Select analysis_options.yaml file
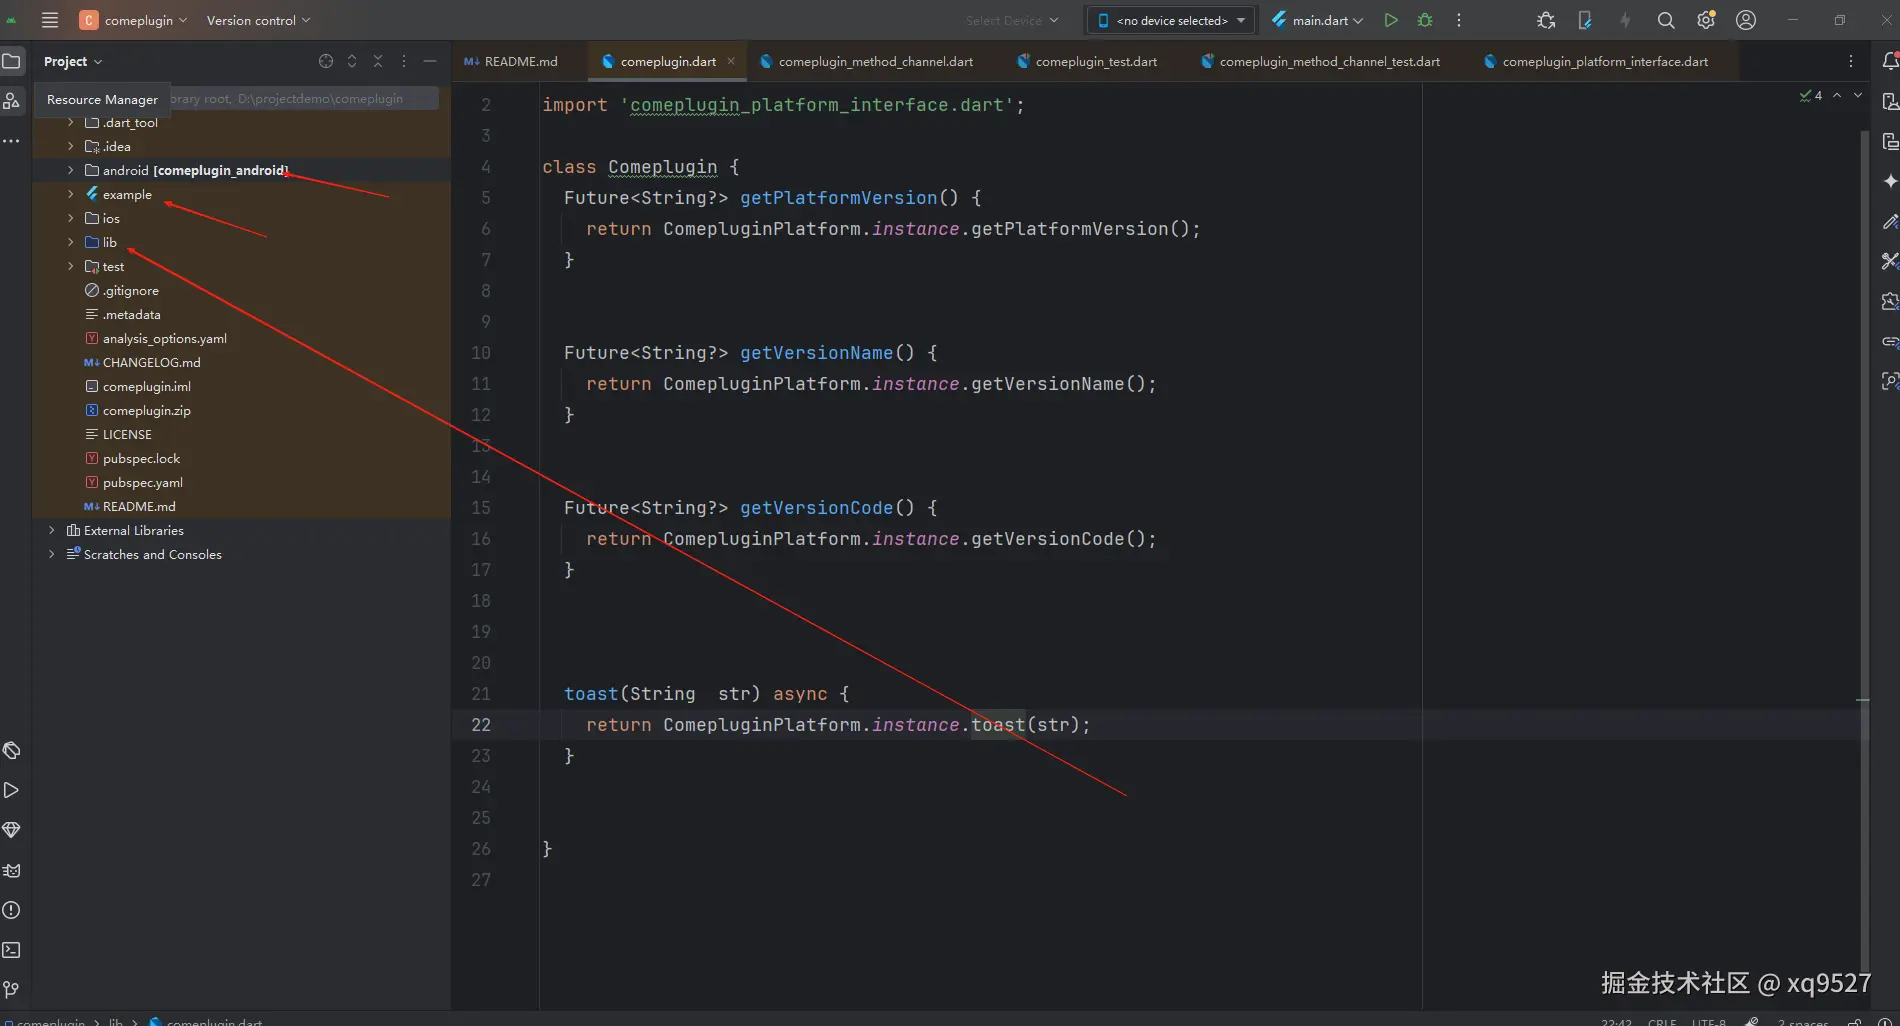 [164, 339]
